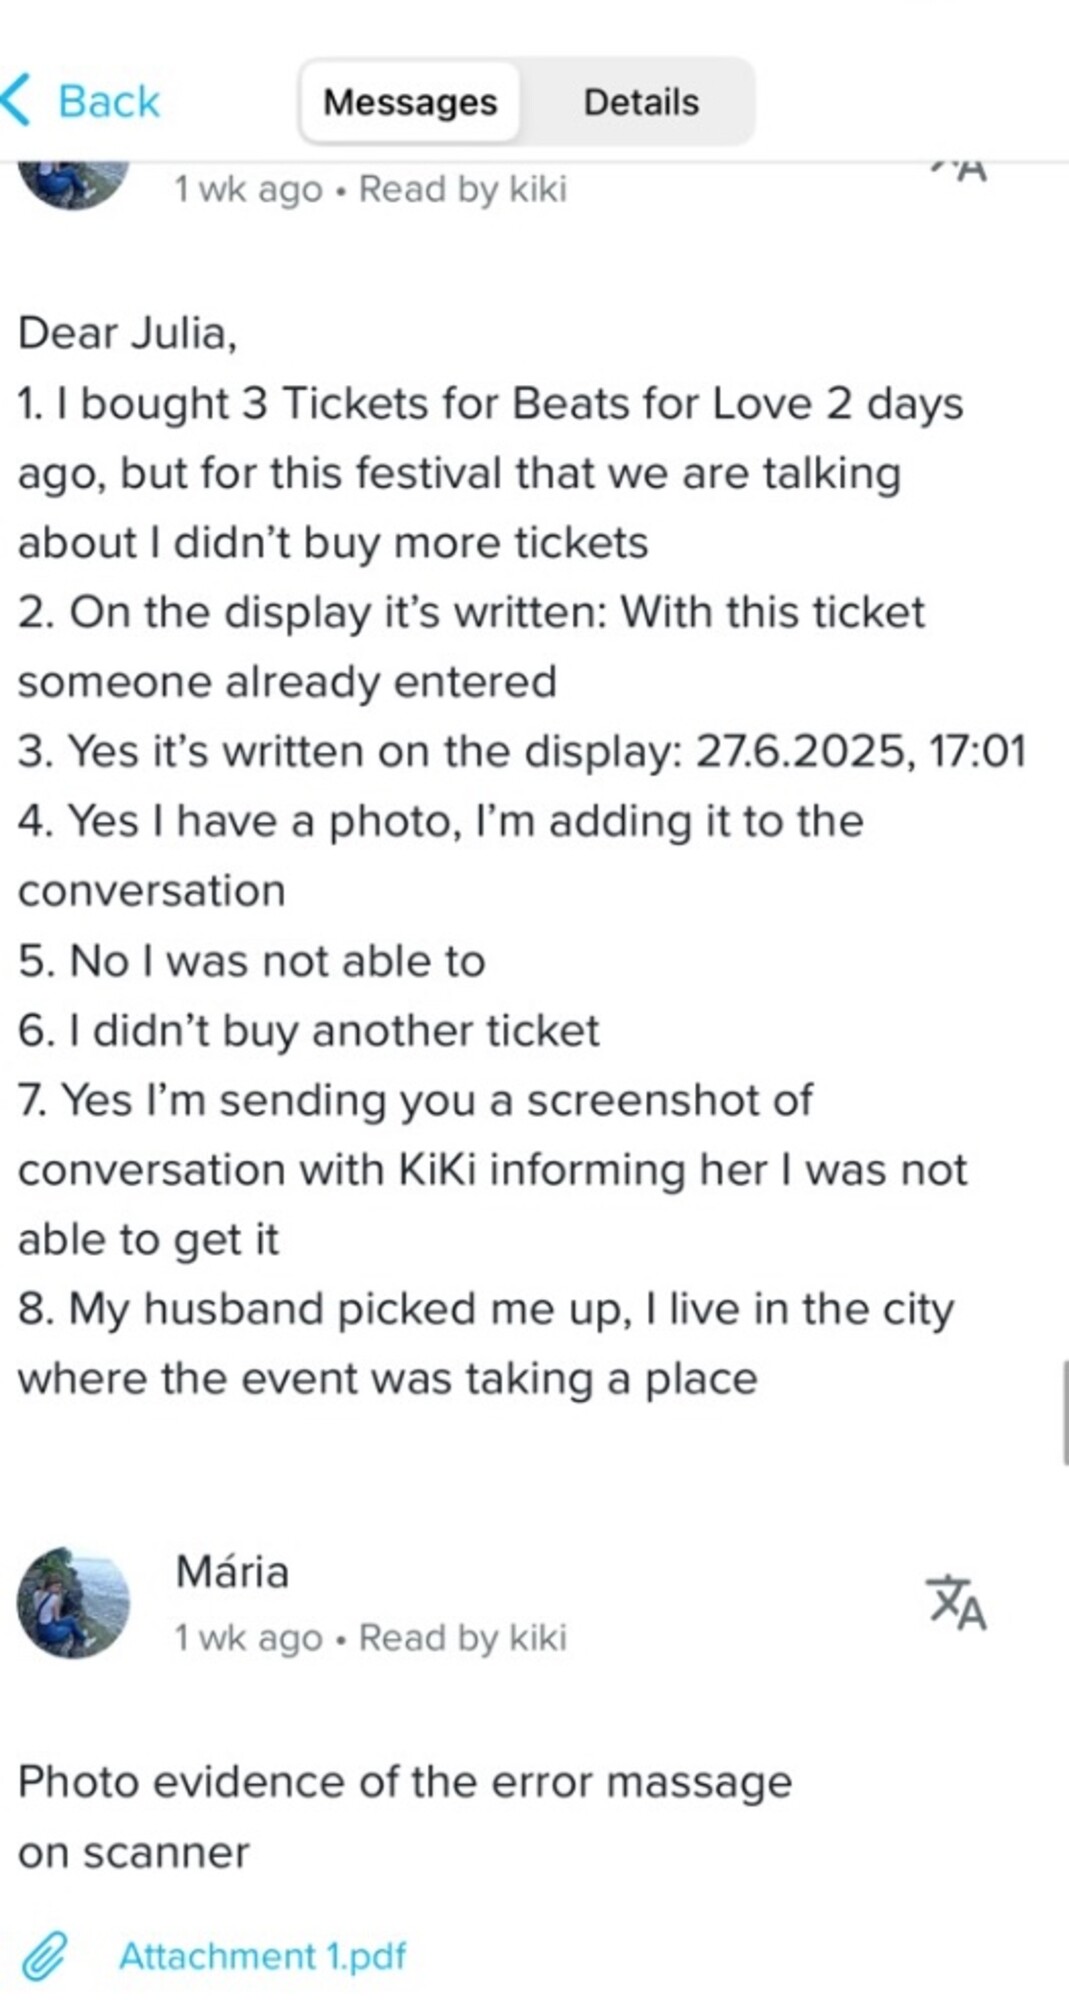This screenshot has width=1069, height=2000.
Task: Click the 'Dear Julia,' greeting line
Action: pos(127,333)
